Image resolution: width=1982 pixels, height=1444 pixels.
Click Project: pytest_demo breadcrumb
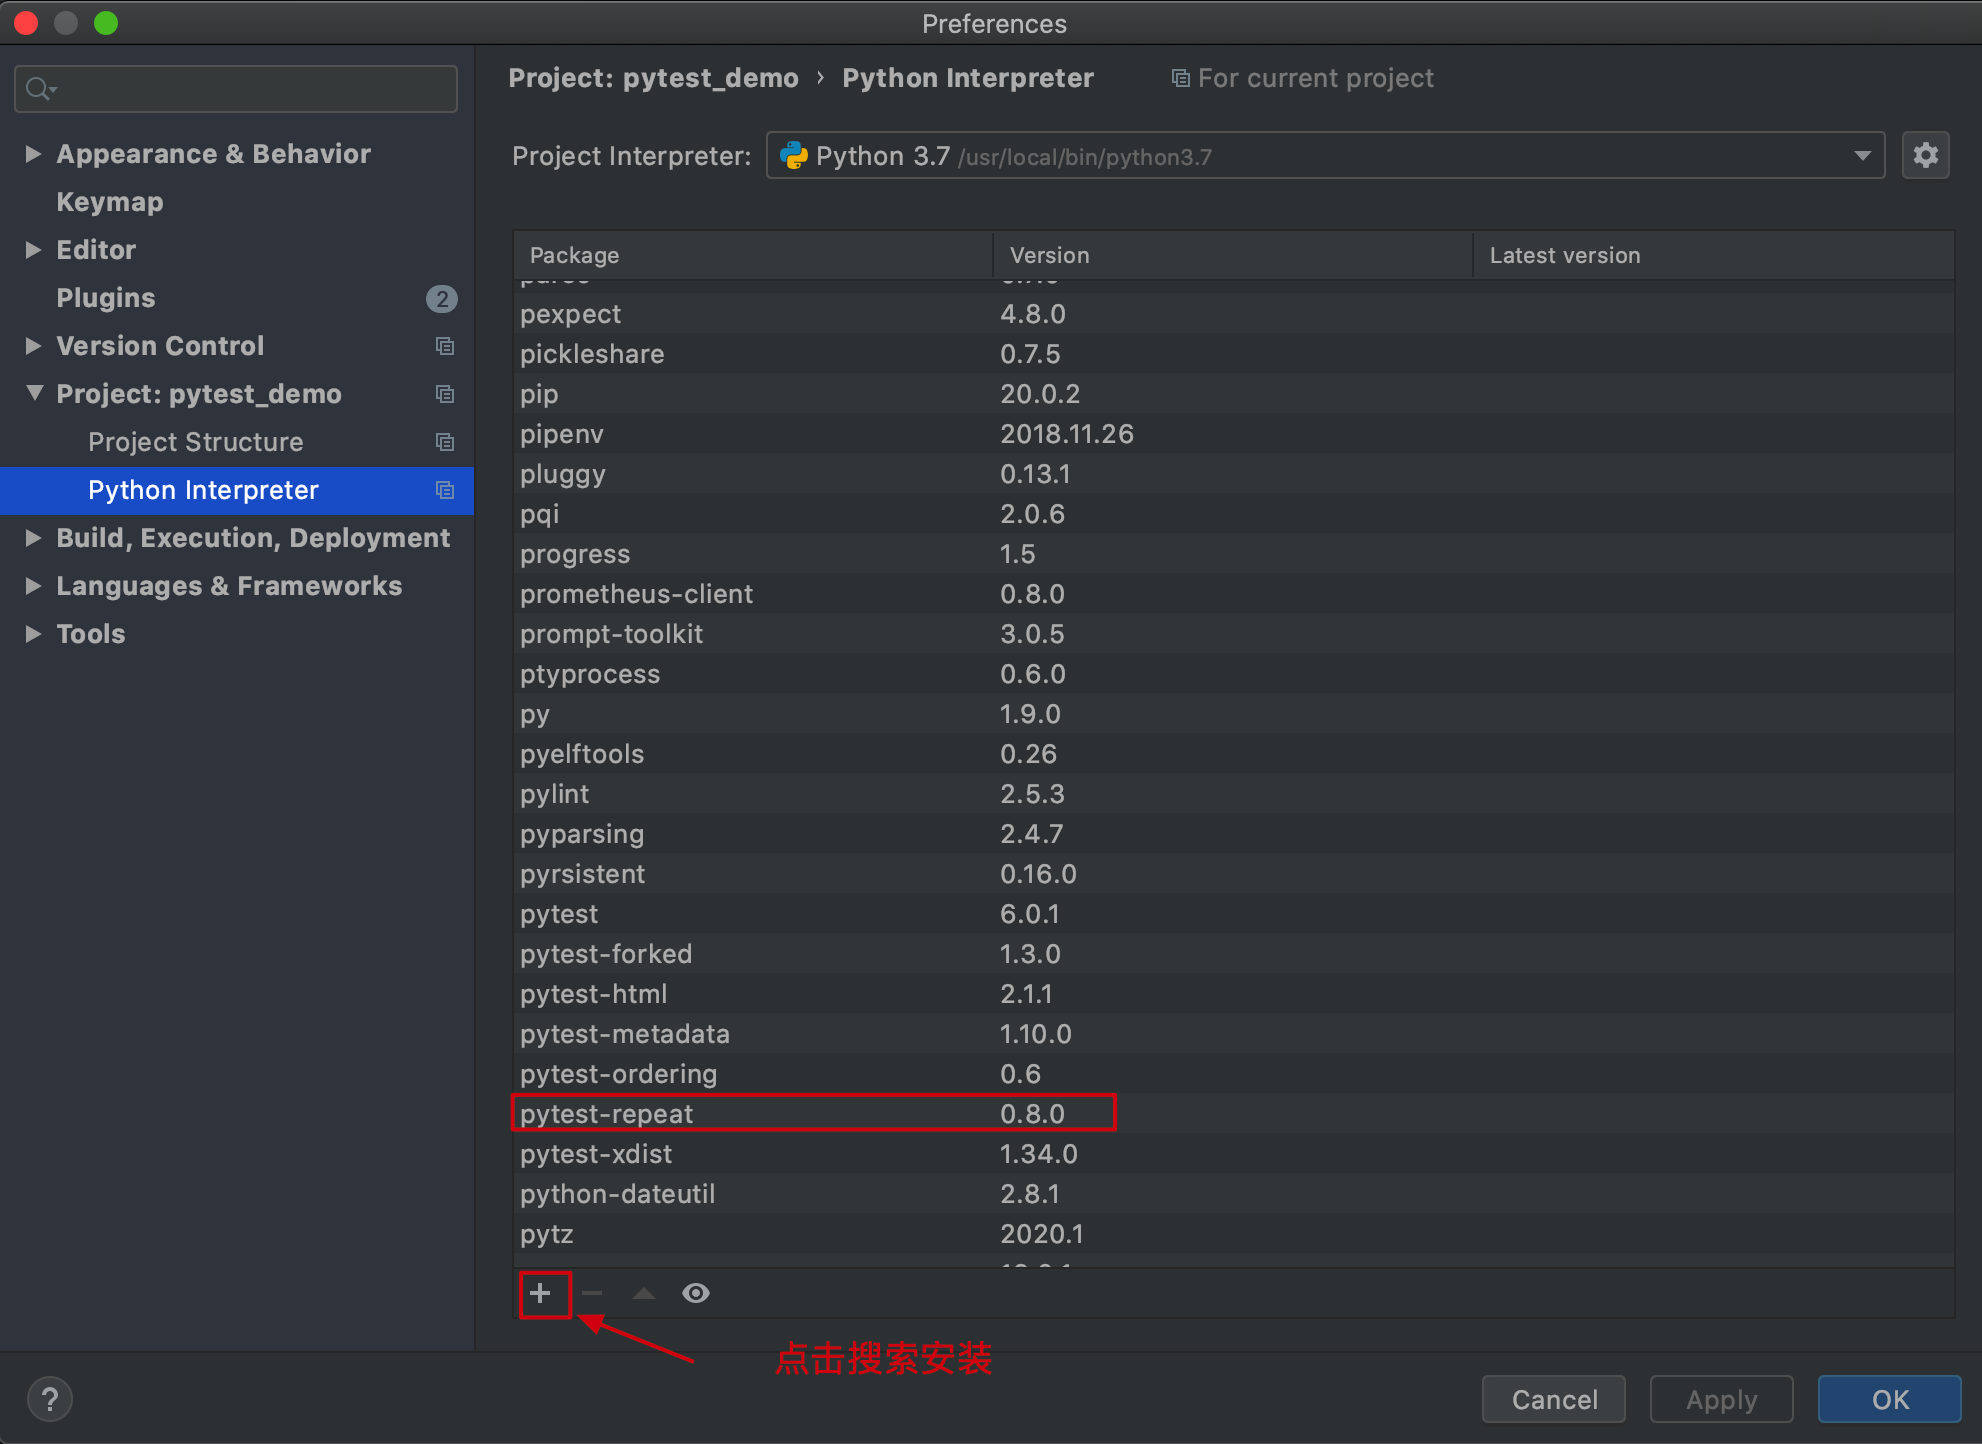pyautogui.click(x=653, y=78)
